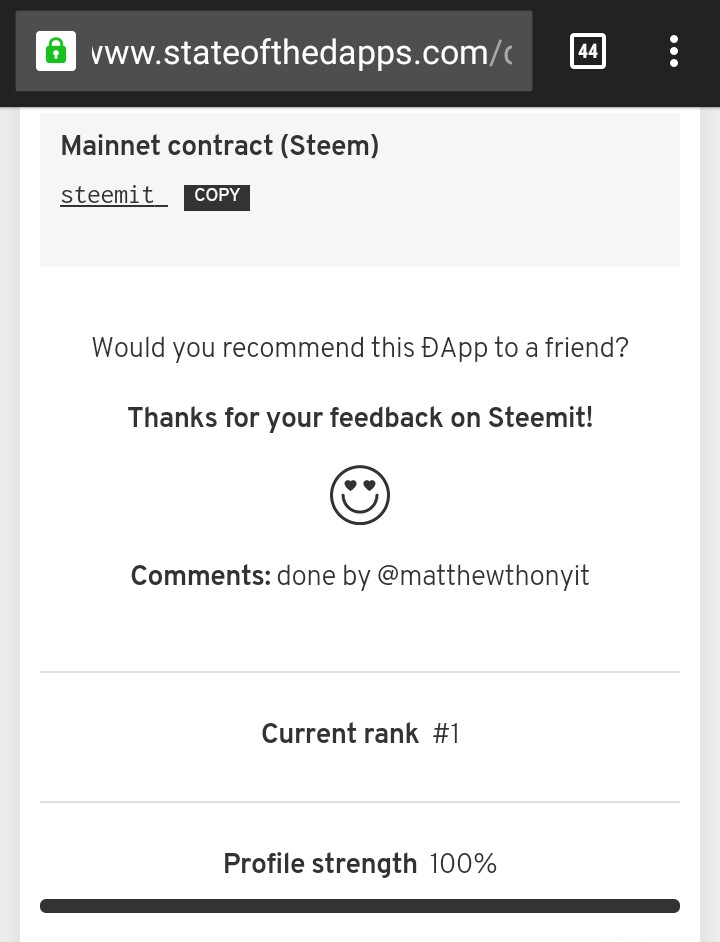Viewport: 720px width, 942px height.
Task: Click the profile strength progress bar
Action: pyautogui.click(x=359, y=906)
